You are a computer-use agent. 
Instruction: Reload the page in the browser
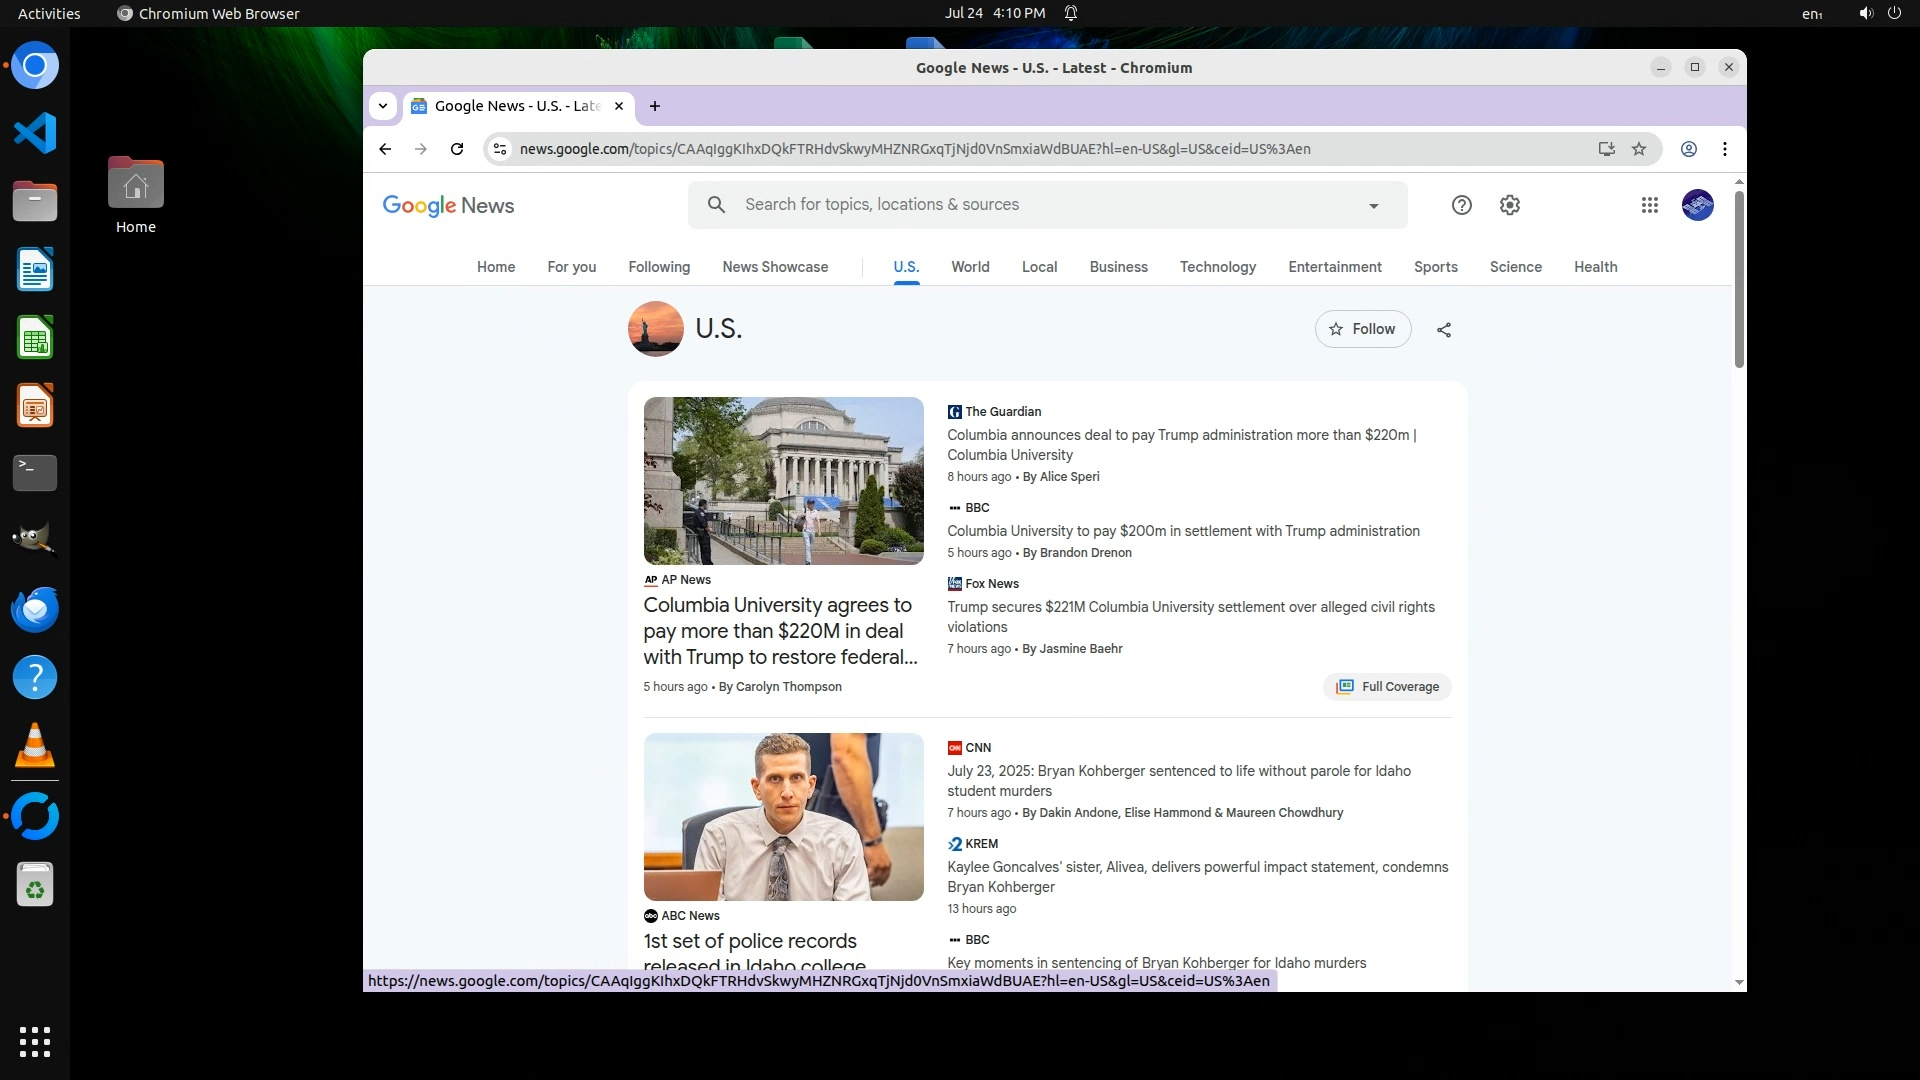457,149
